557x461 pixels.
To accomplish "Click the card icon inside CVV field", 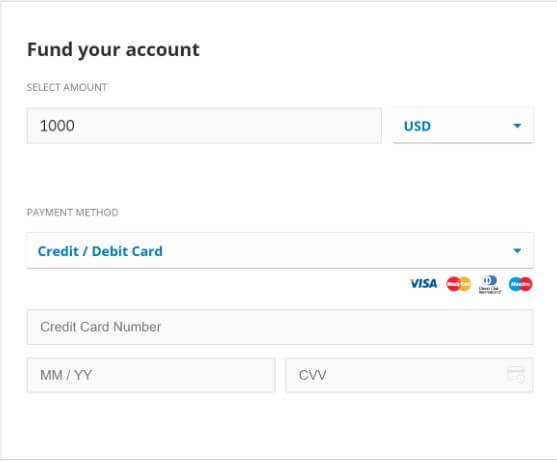I will 515,374.
